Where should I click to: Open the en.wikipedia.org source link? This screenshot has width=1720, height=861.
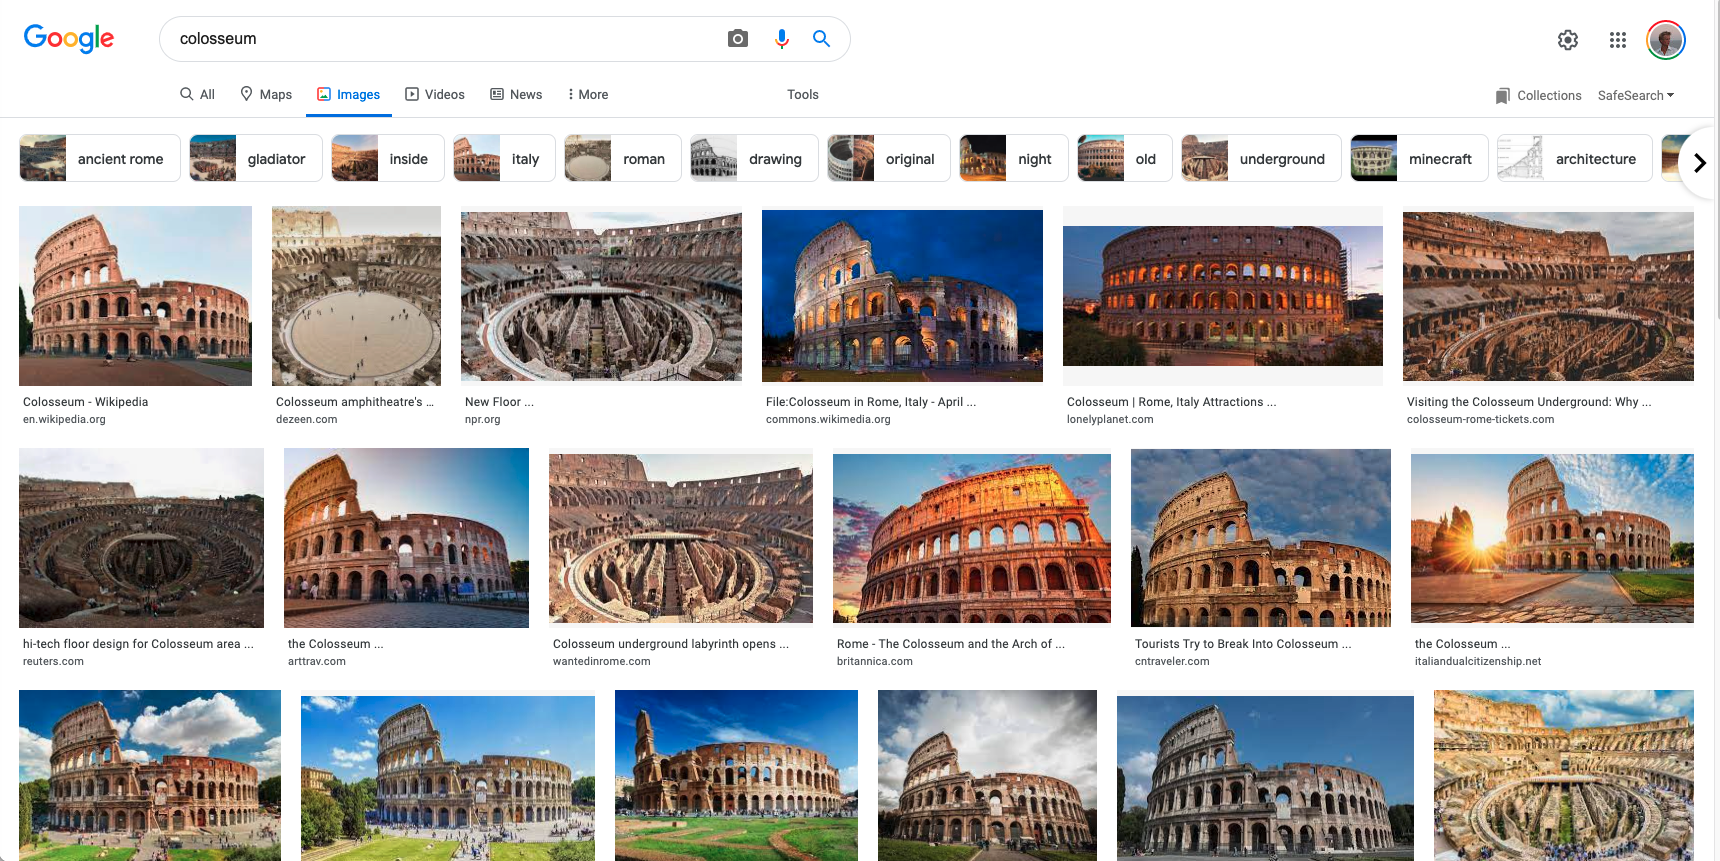(x=64, y=420)
